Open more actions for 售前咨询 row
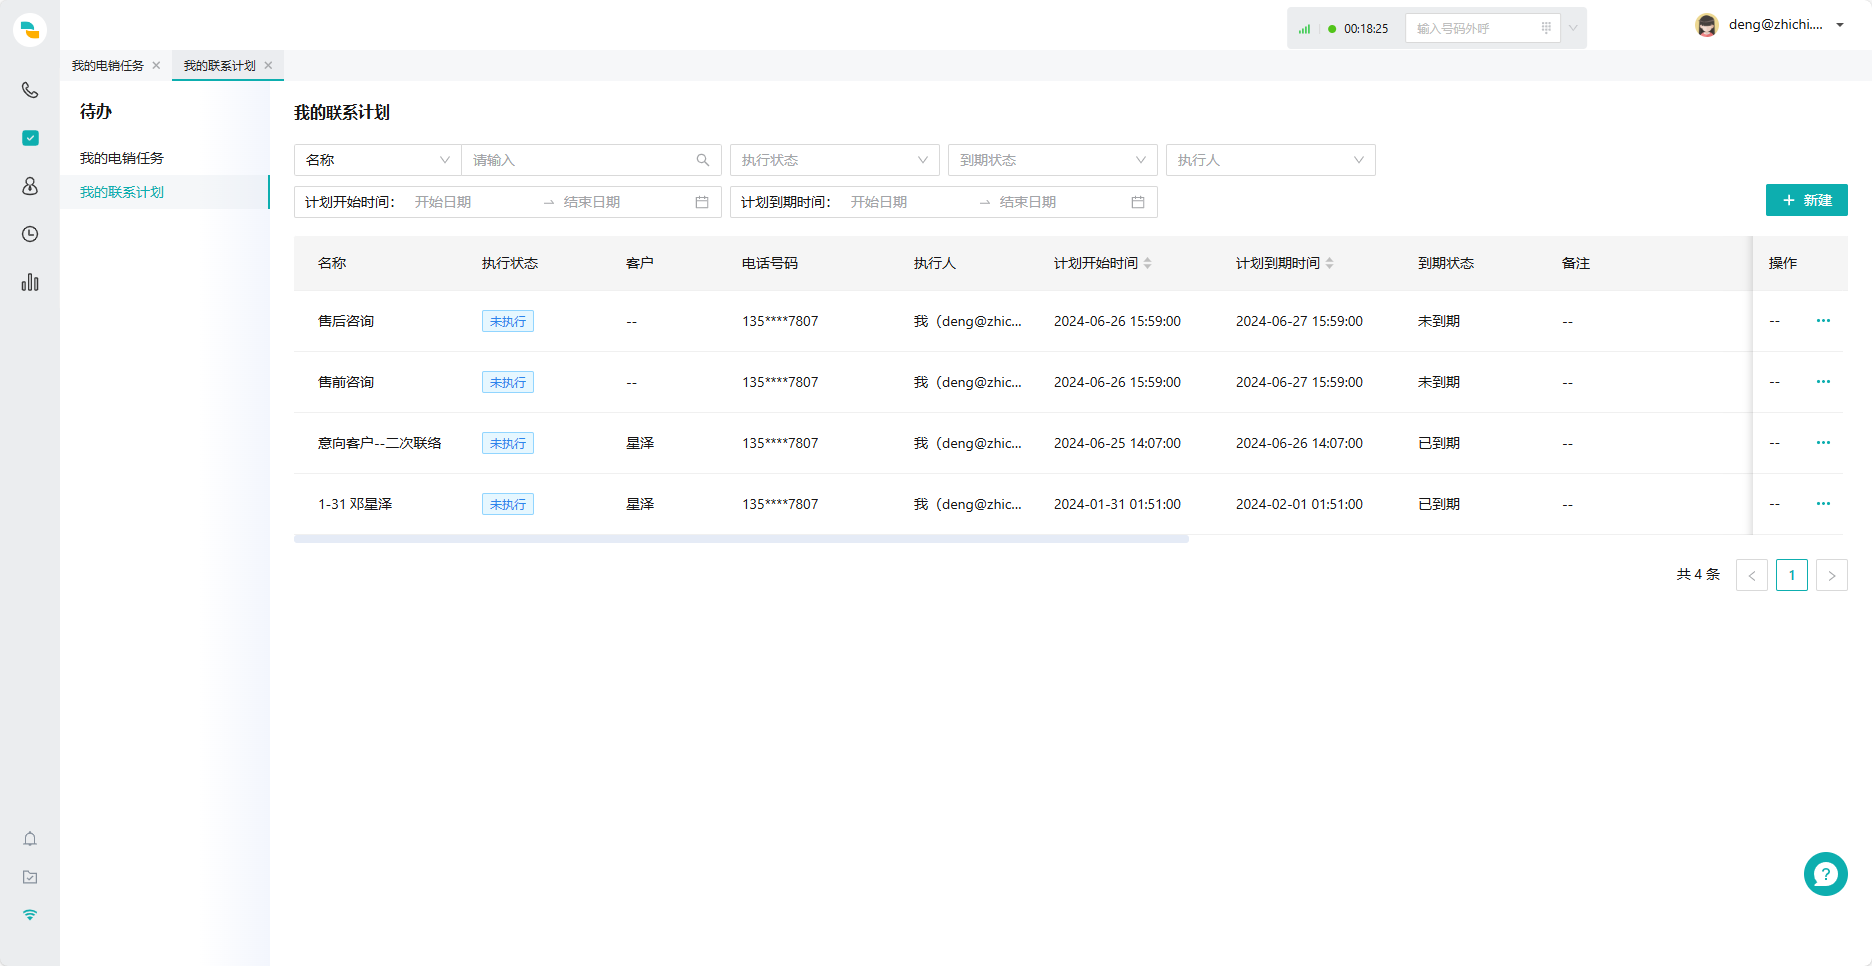 tap(1823, 382)
